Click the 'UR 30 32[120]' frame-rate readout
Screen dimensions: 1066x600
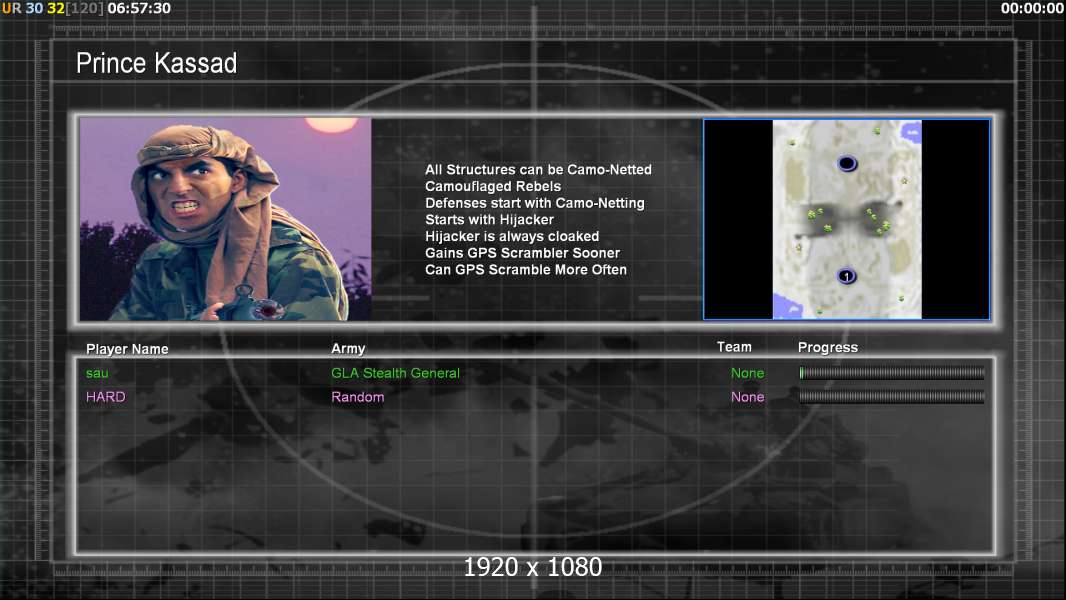[x=53, y=9]
